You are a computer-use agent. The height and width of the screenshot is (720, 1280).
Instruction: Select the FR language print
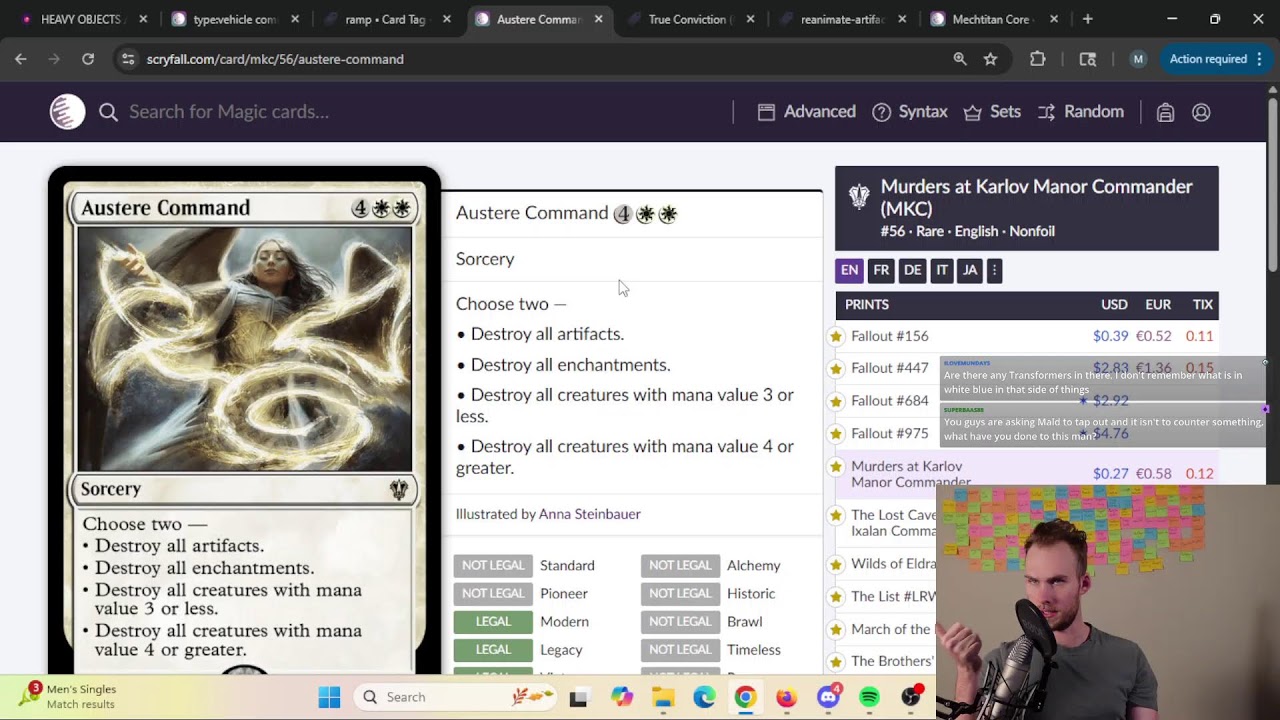tap(881, 270)
